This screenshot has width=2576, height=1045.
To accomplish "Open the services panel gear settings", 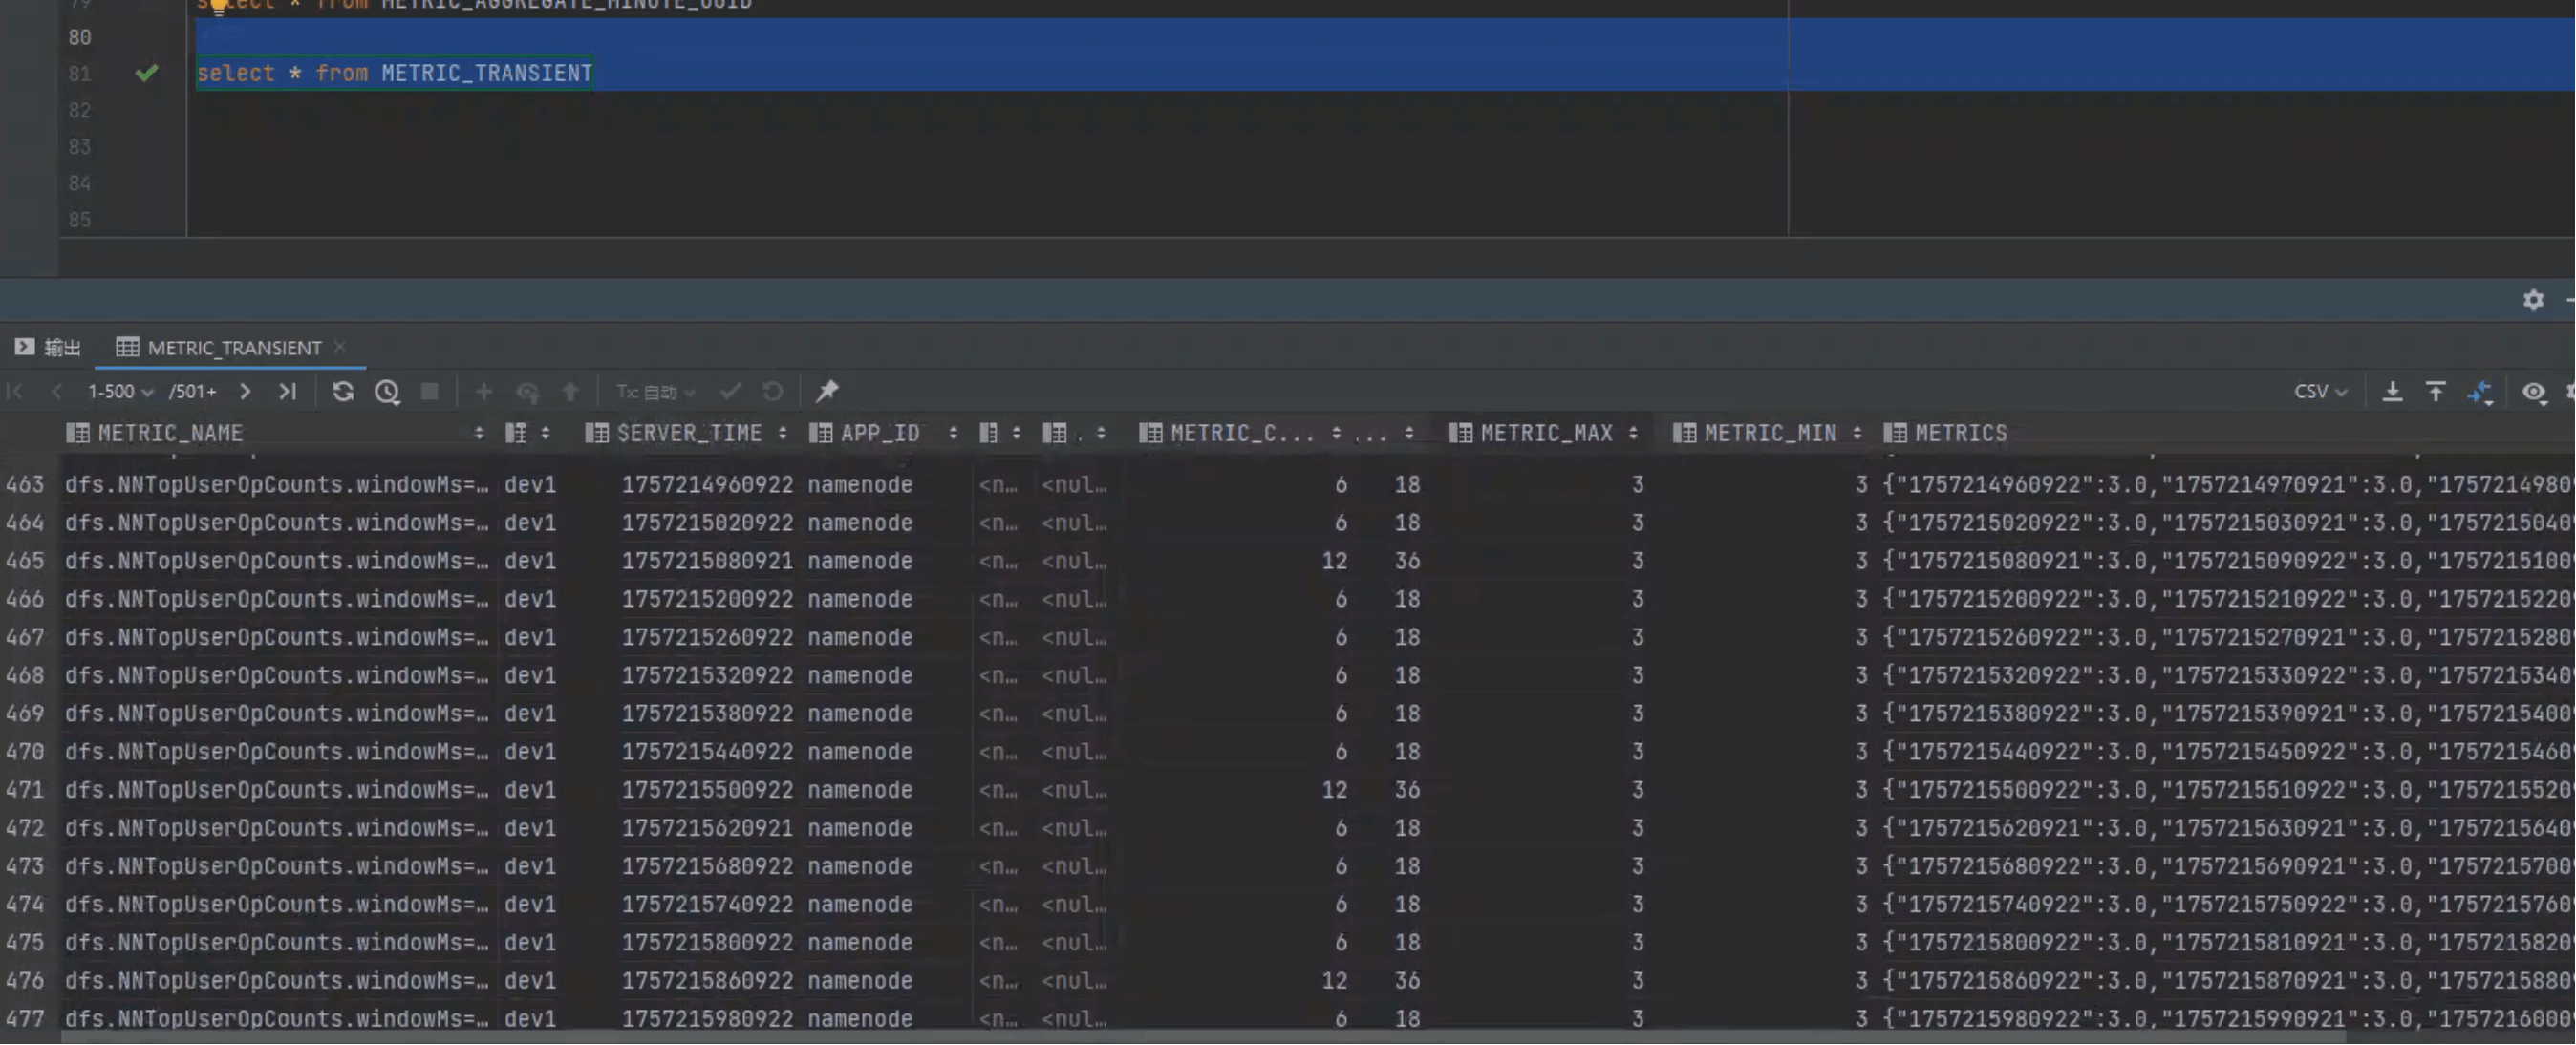I will [x=2533, y=300].
